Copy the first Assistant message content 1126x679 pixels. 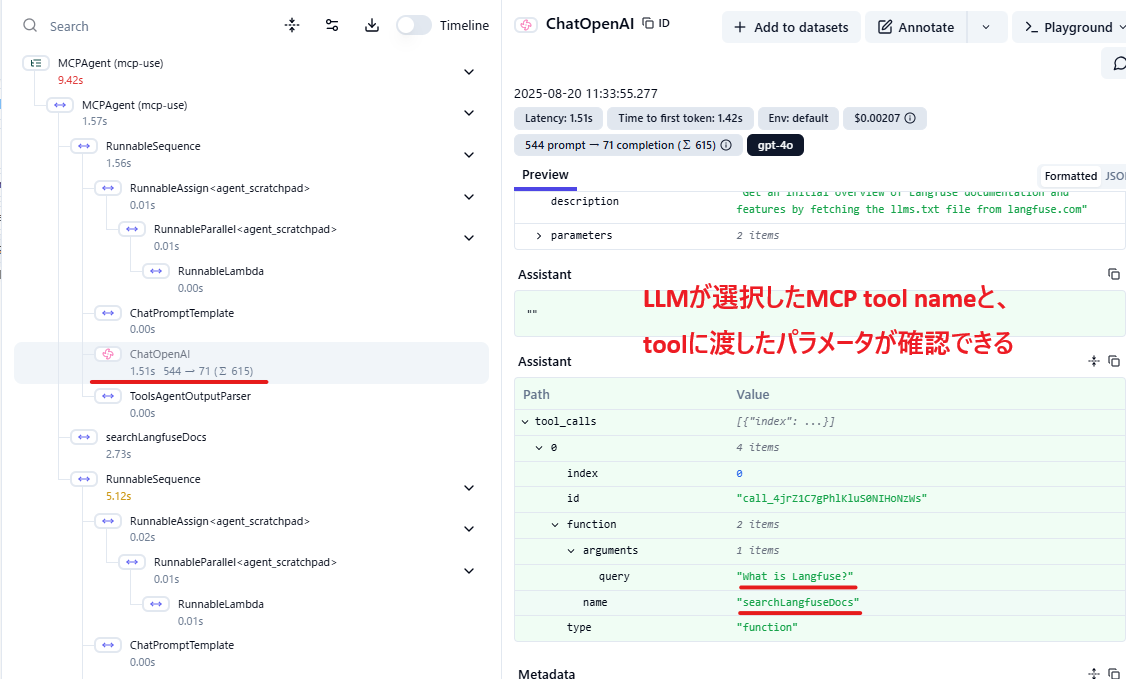[x=1114, y=274]
